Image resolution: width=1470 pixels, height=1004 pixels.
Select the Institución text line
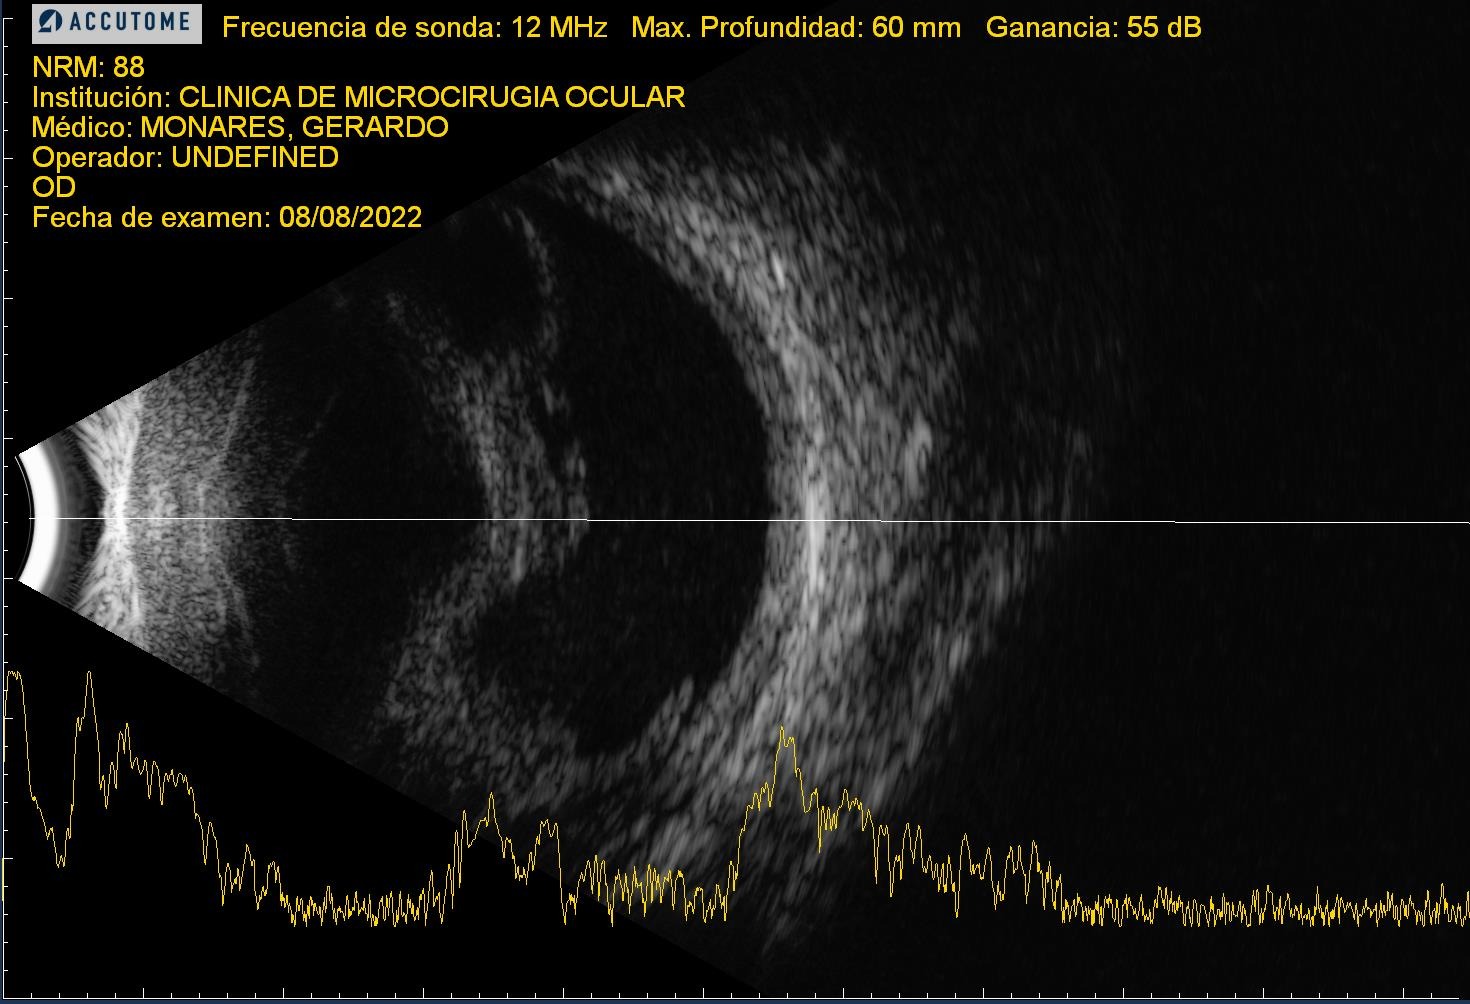coord(358,97)
